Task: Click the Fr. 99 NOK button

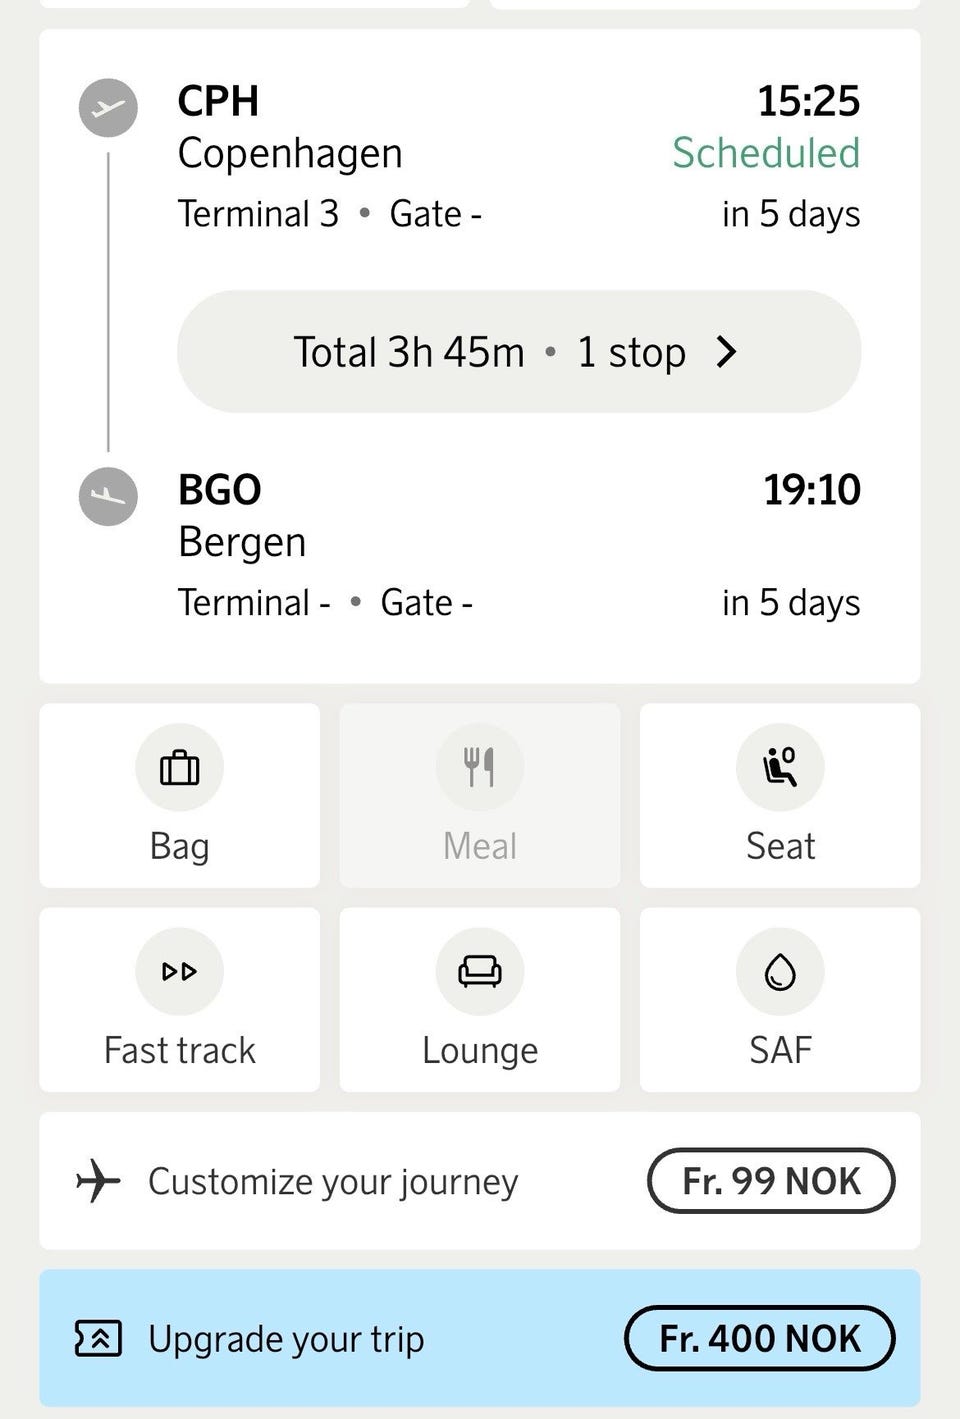Action: coord(771,1181)
